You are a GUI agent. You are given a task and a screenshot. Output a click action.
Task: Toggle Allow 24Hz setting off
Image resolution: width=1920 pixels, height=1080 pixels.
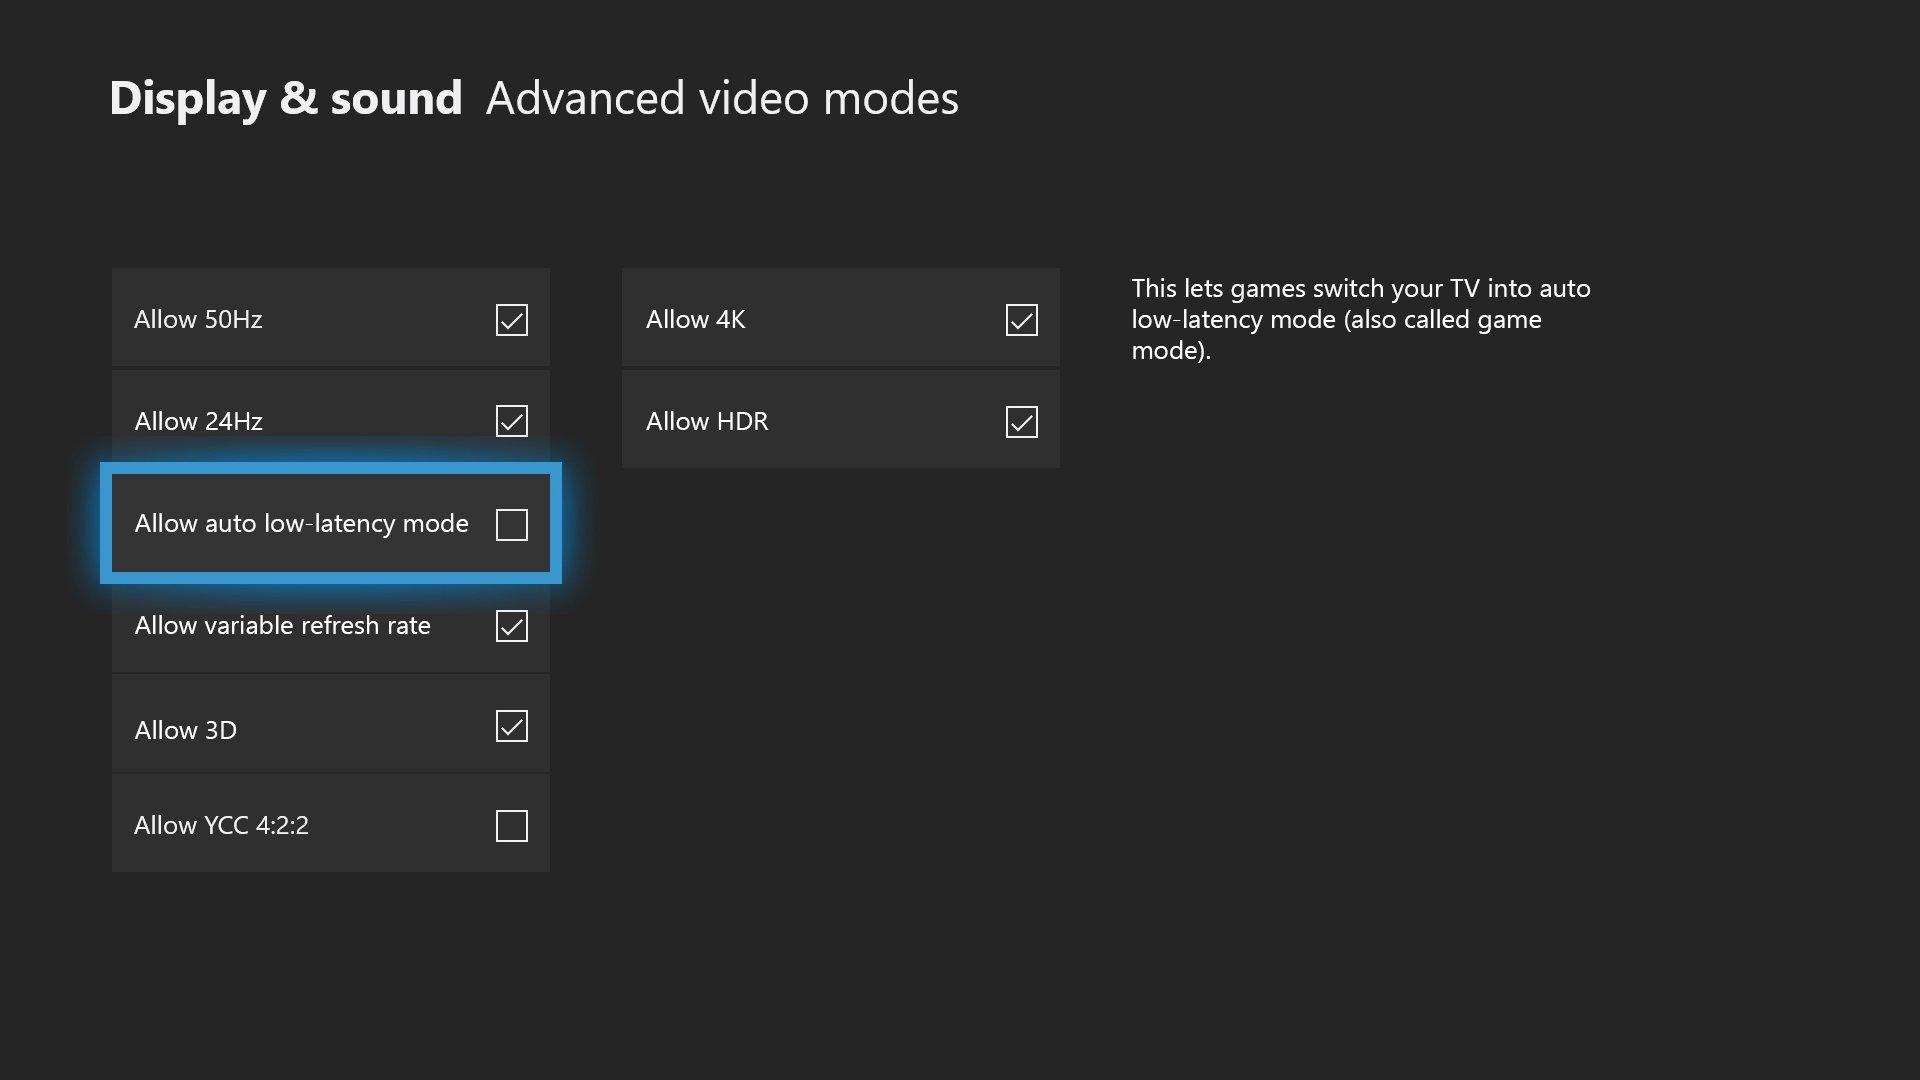512,422
